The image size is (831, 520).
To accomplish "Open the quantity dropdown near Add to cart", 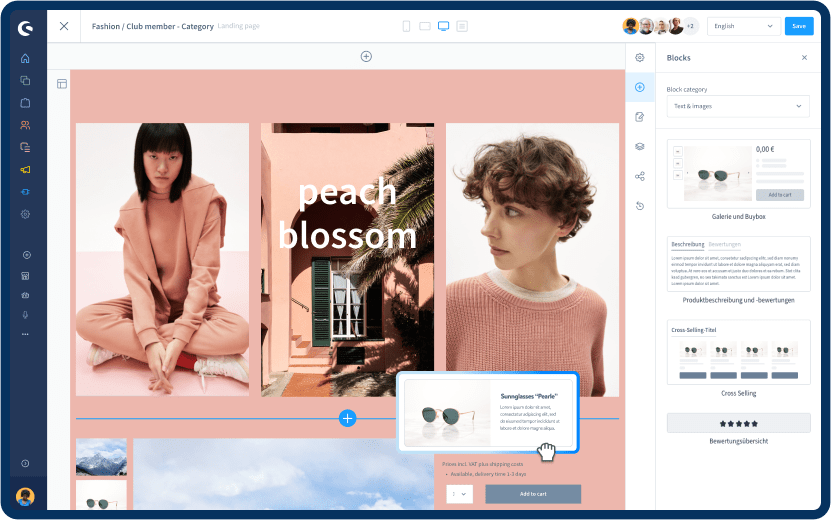I will click(459, 494).
